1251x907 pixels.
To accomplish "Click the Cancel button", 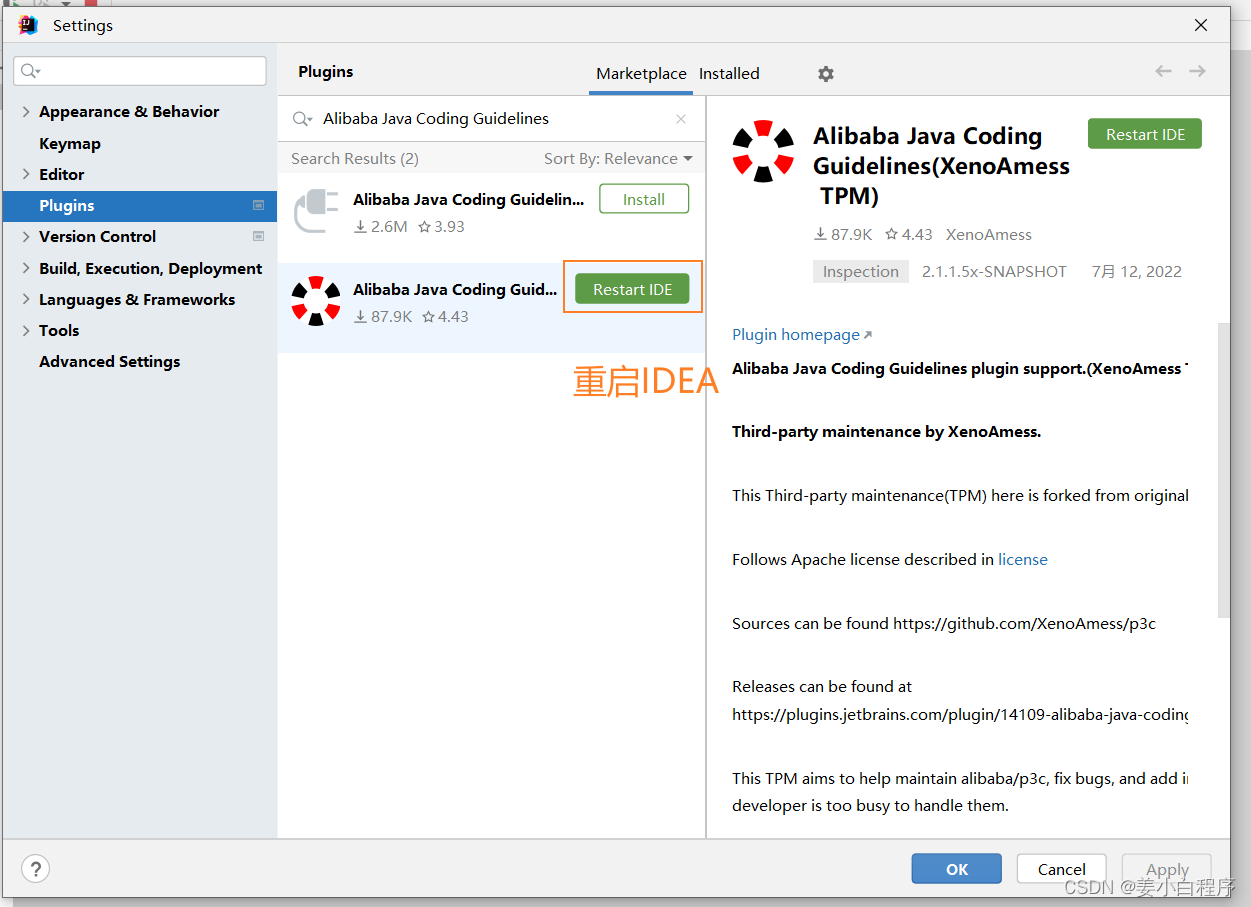I will [x=1061, y=869].
